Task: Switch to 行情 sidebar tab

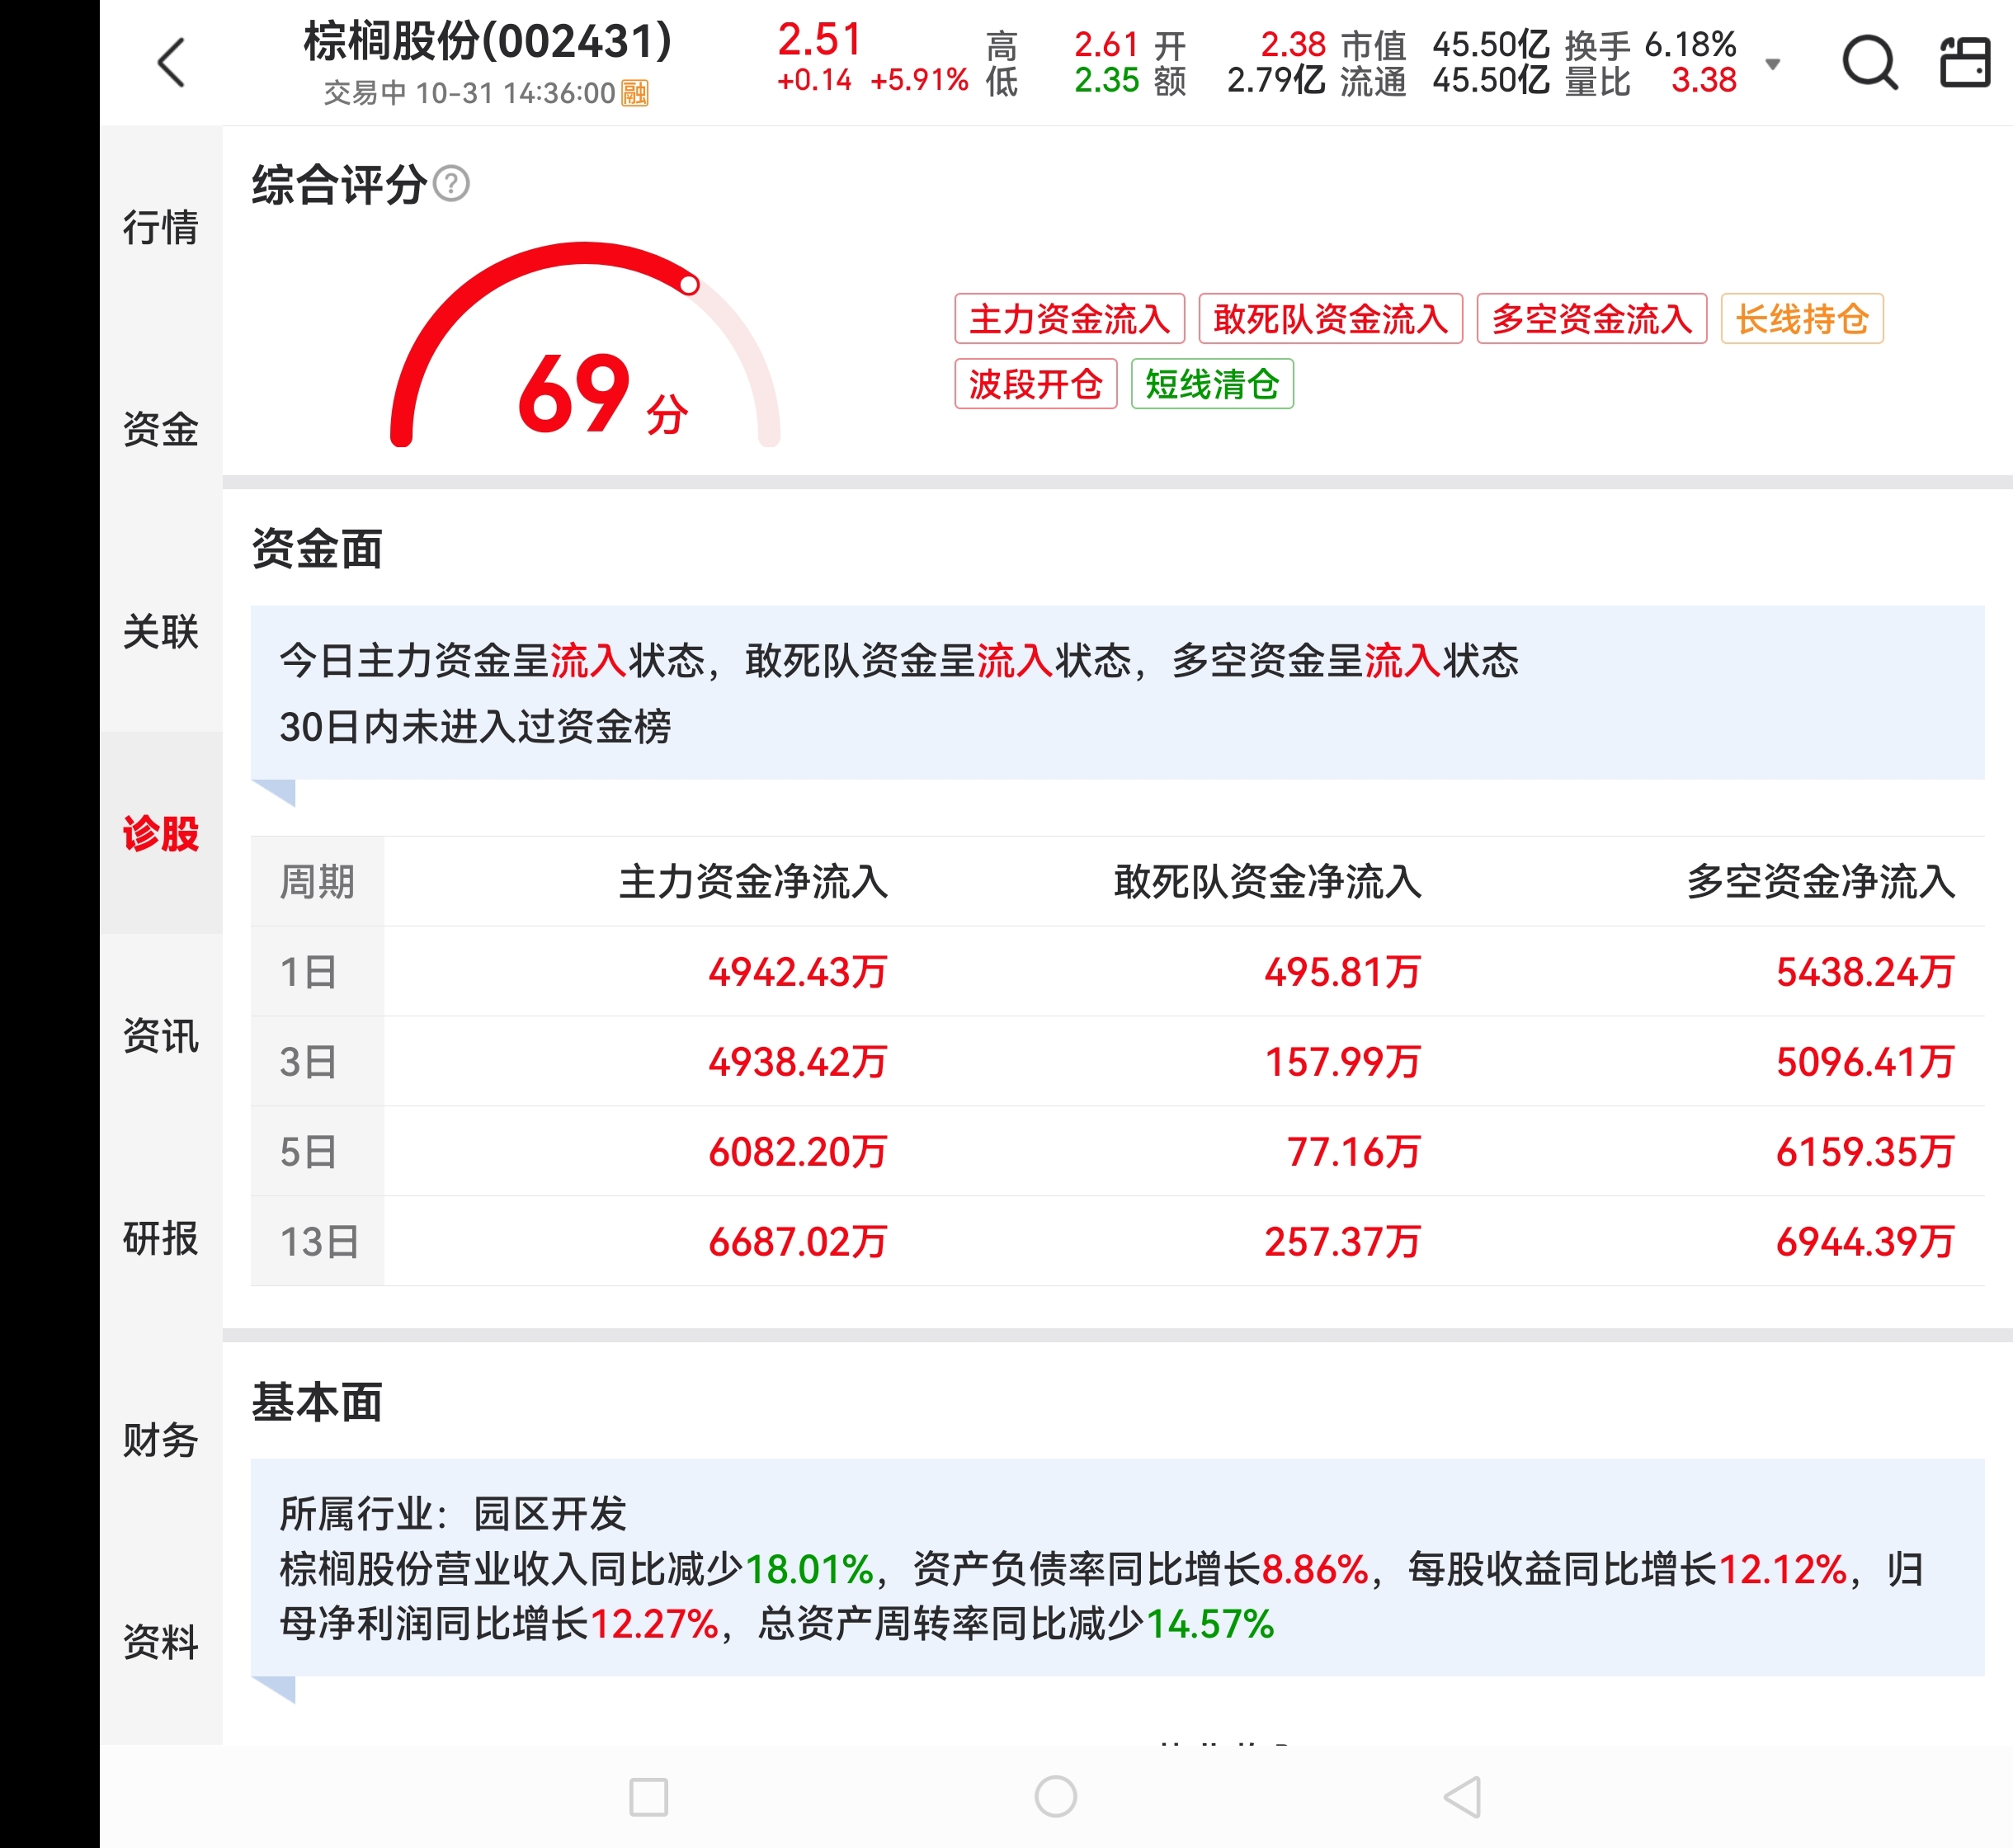Action: click(161, 228)
